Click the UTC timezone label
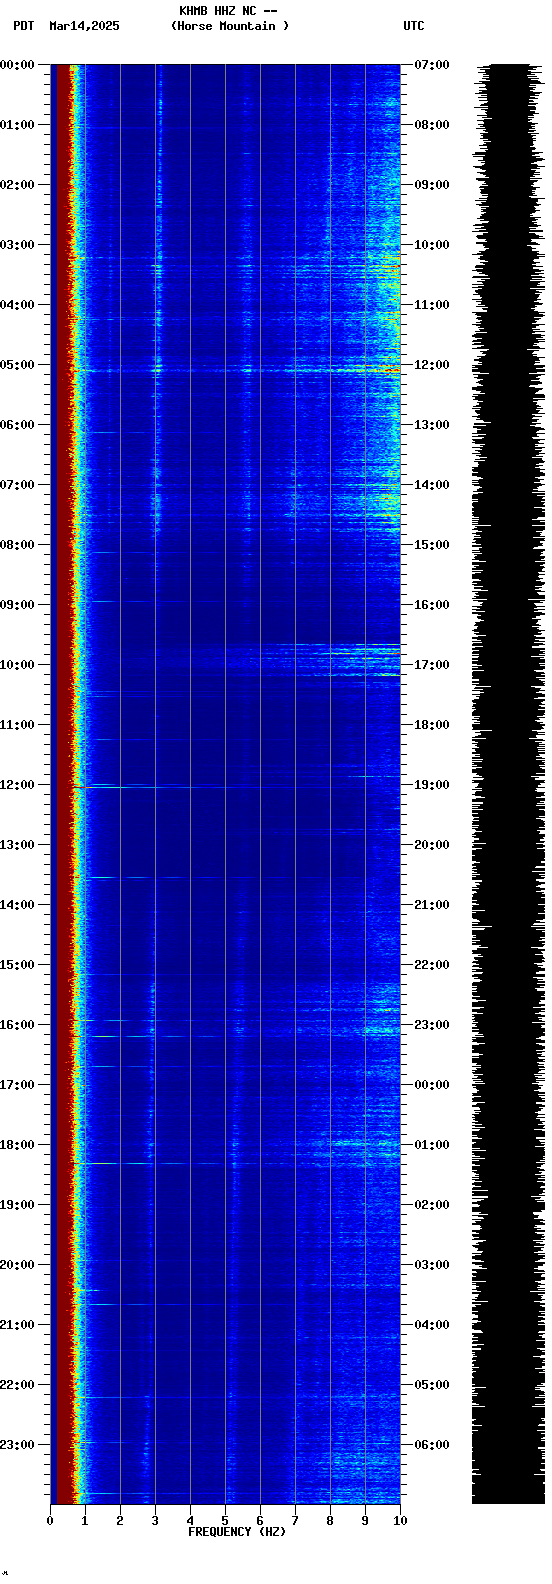The height and width of the screenshot is (1584, 552). click(x=414, y=26)
